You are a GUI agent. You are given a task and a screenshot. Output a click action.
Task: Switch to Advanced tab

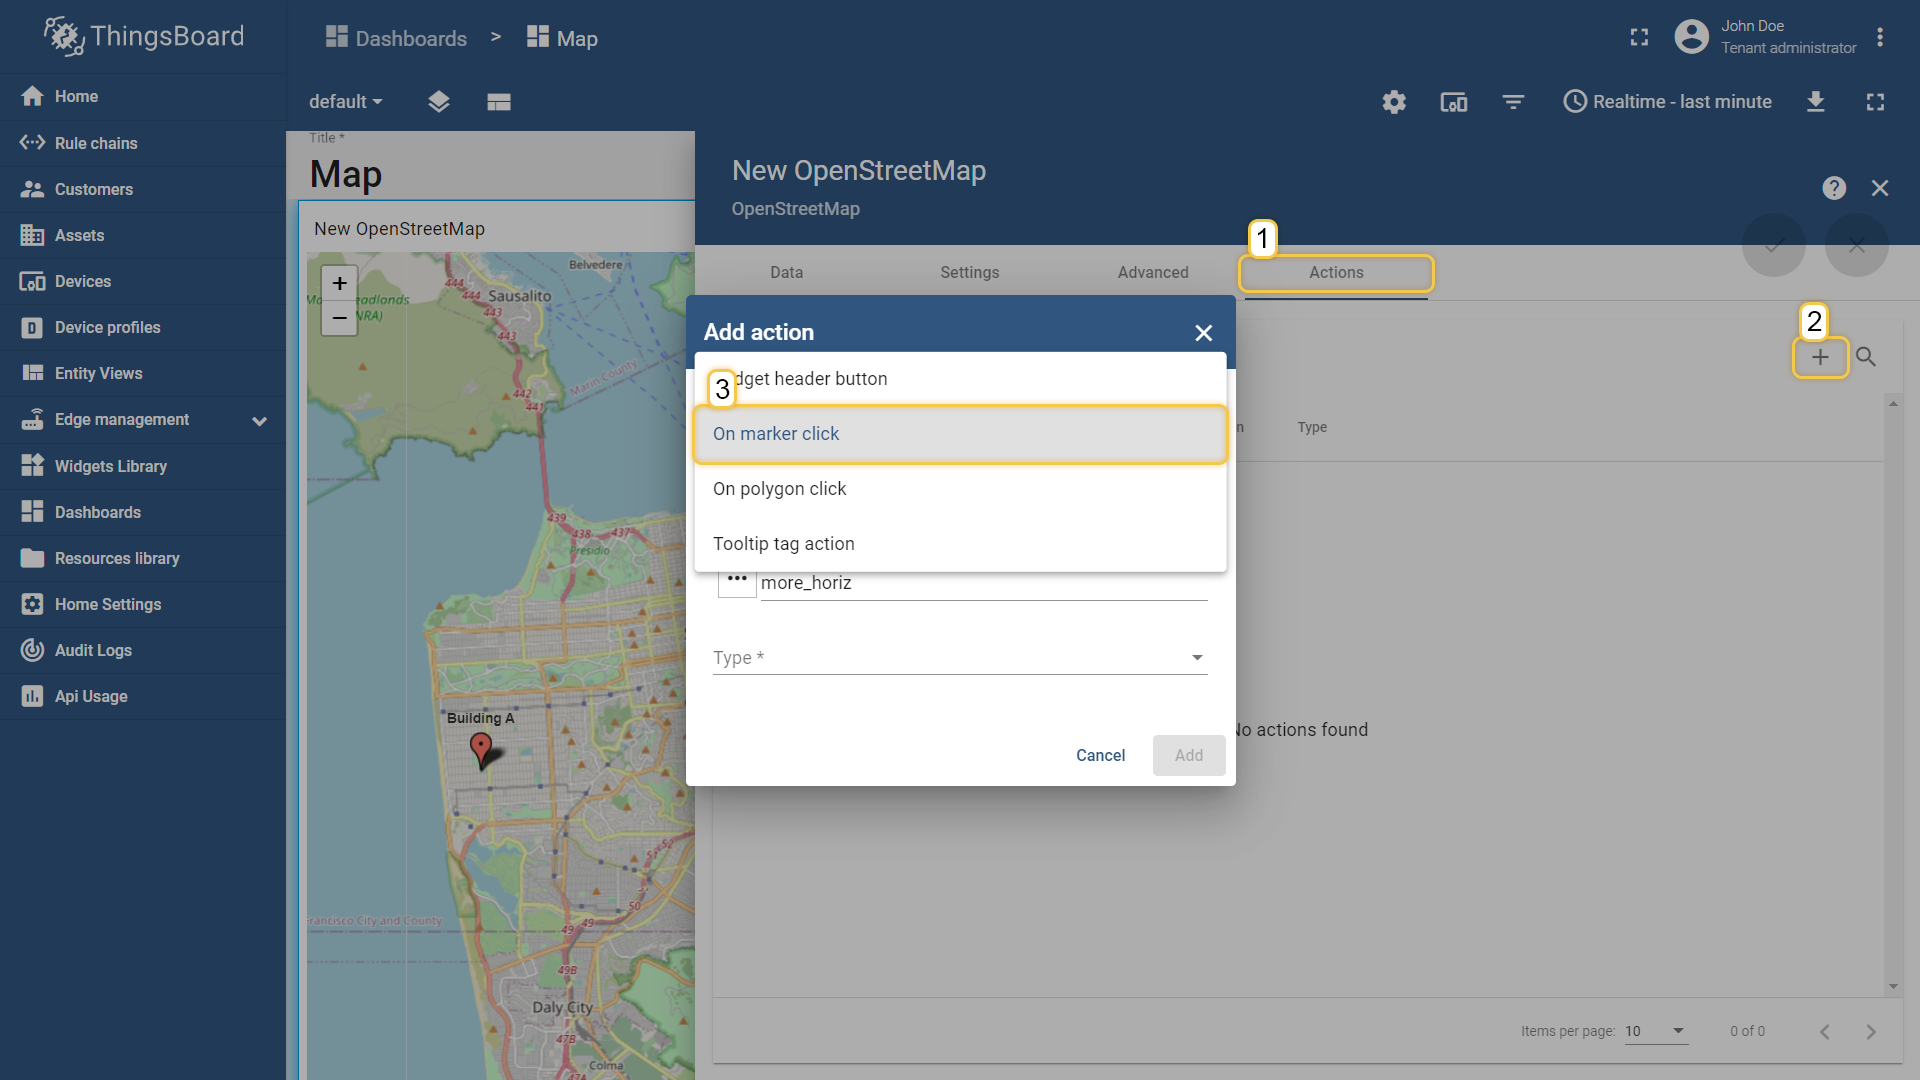tap(1153, 272)
